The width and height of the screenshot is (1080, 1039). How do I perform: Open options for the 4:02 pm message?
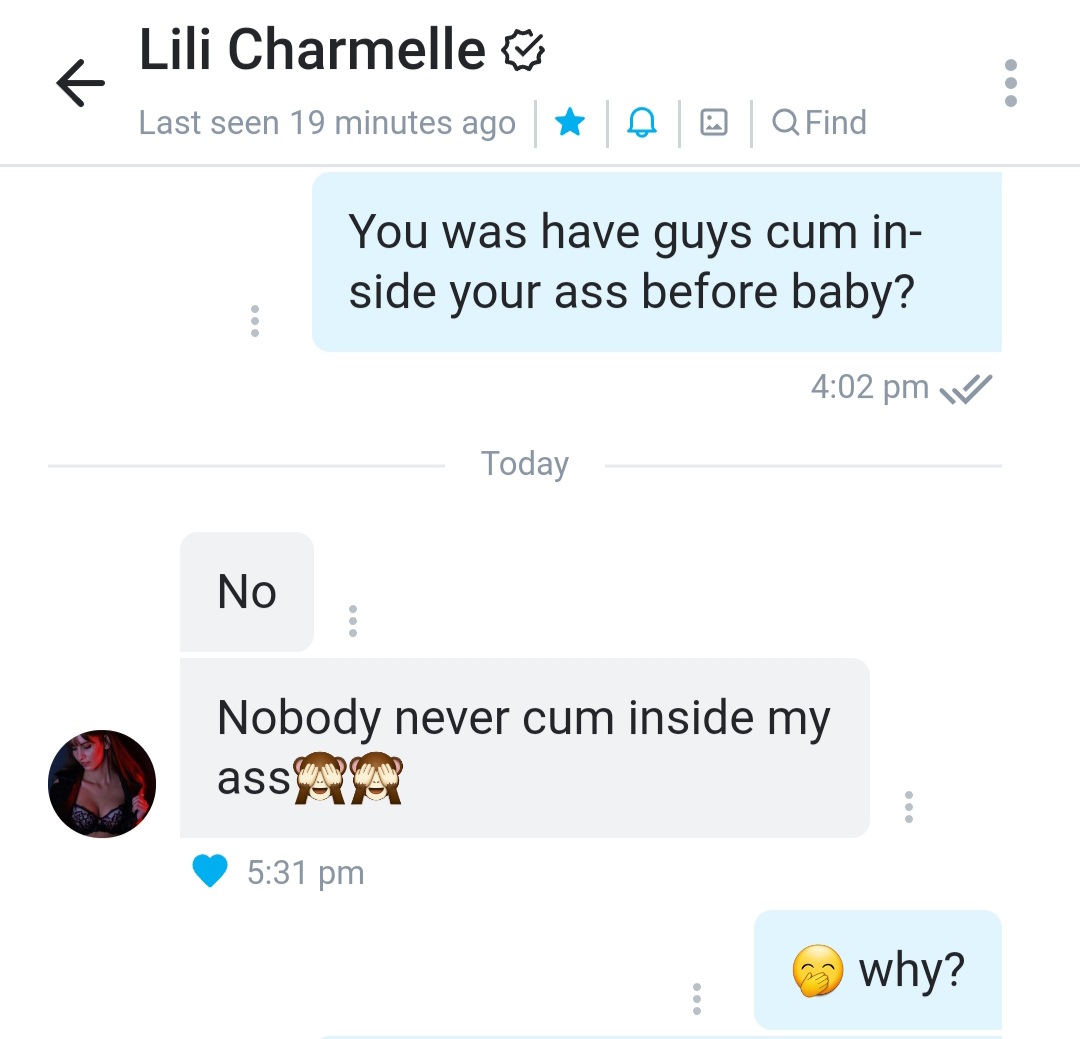(255, 321)
